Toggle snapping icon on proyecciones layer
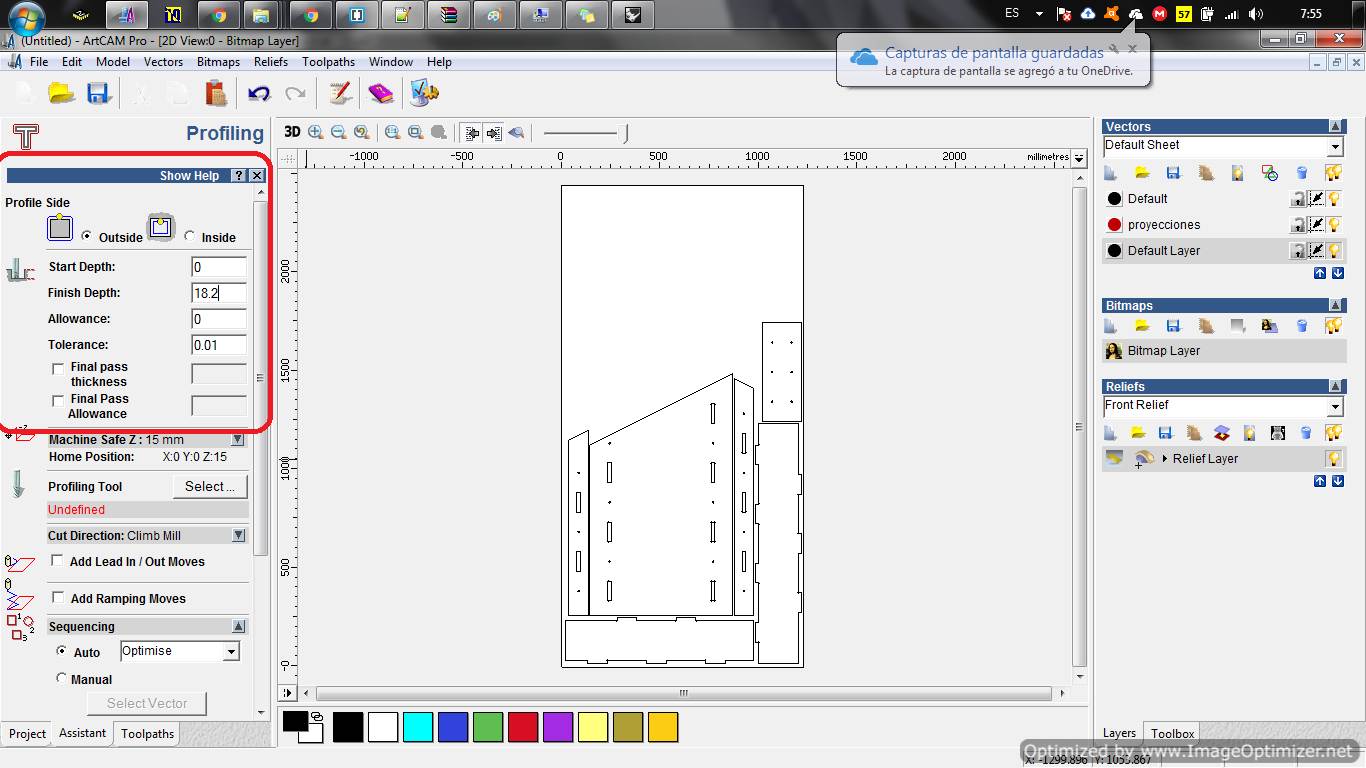The height and width of the screenshot is (768, 1366). pyautogui.click(x=1317, y=225)
